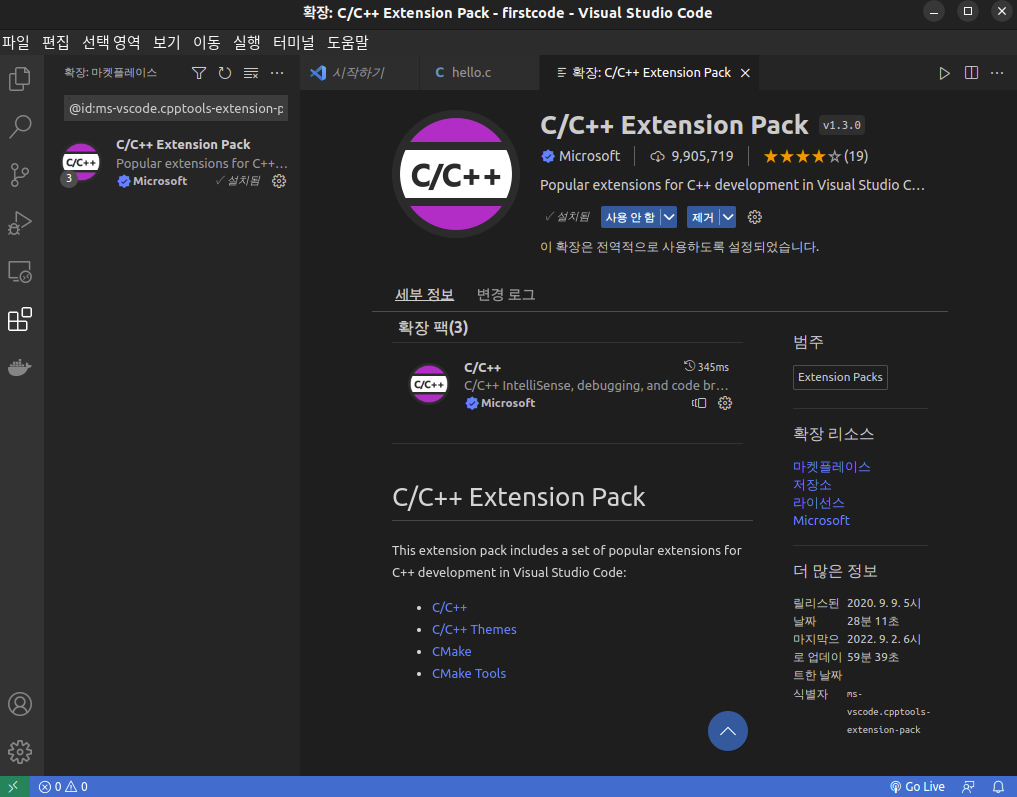Click the 제거 uninstall button
This screenshot has height=797, width=1017.
[x=703, y=217]
